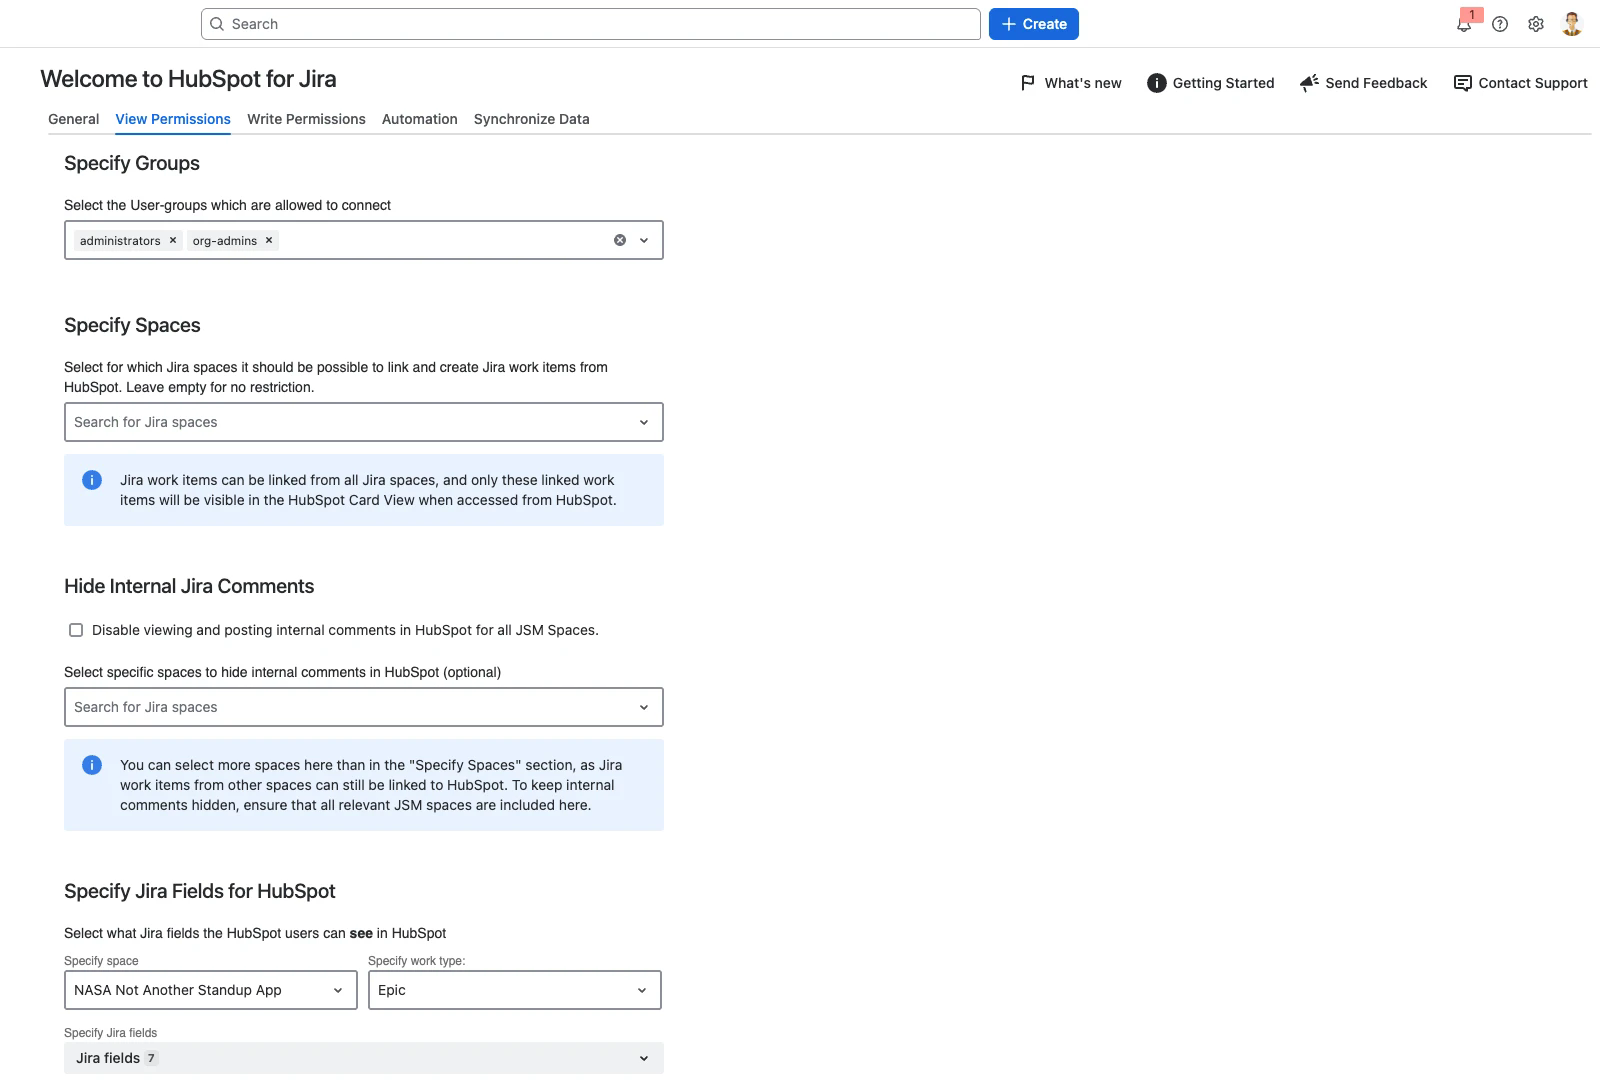Image resolution: width=1600 pixels, height=1080 pixels.
Task: Click the info icon in internal comments note
Action: tap(92, 765)
